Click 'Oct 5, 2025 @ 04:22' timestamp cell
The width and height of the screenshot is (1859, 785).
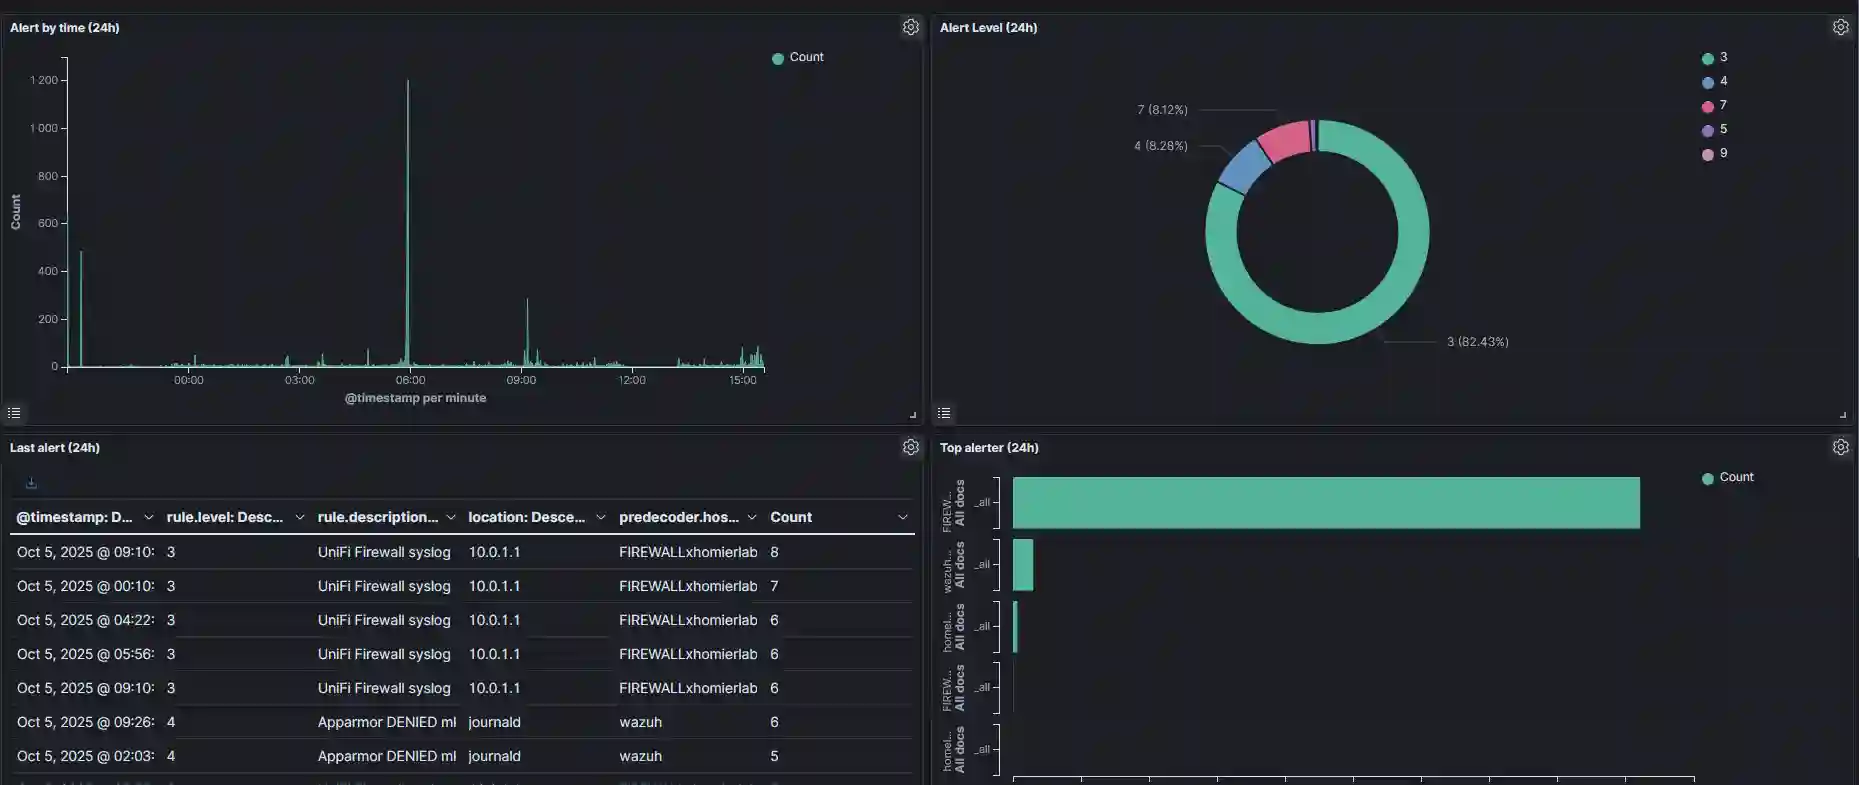[85, 620]
